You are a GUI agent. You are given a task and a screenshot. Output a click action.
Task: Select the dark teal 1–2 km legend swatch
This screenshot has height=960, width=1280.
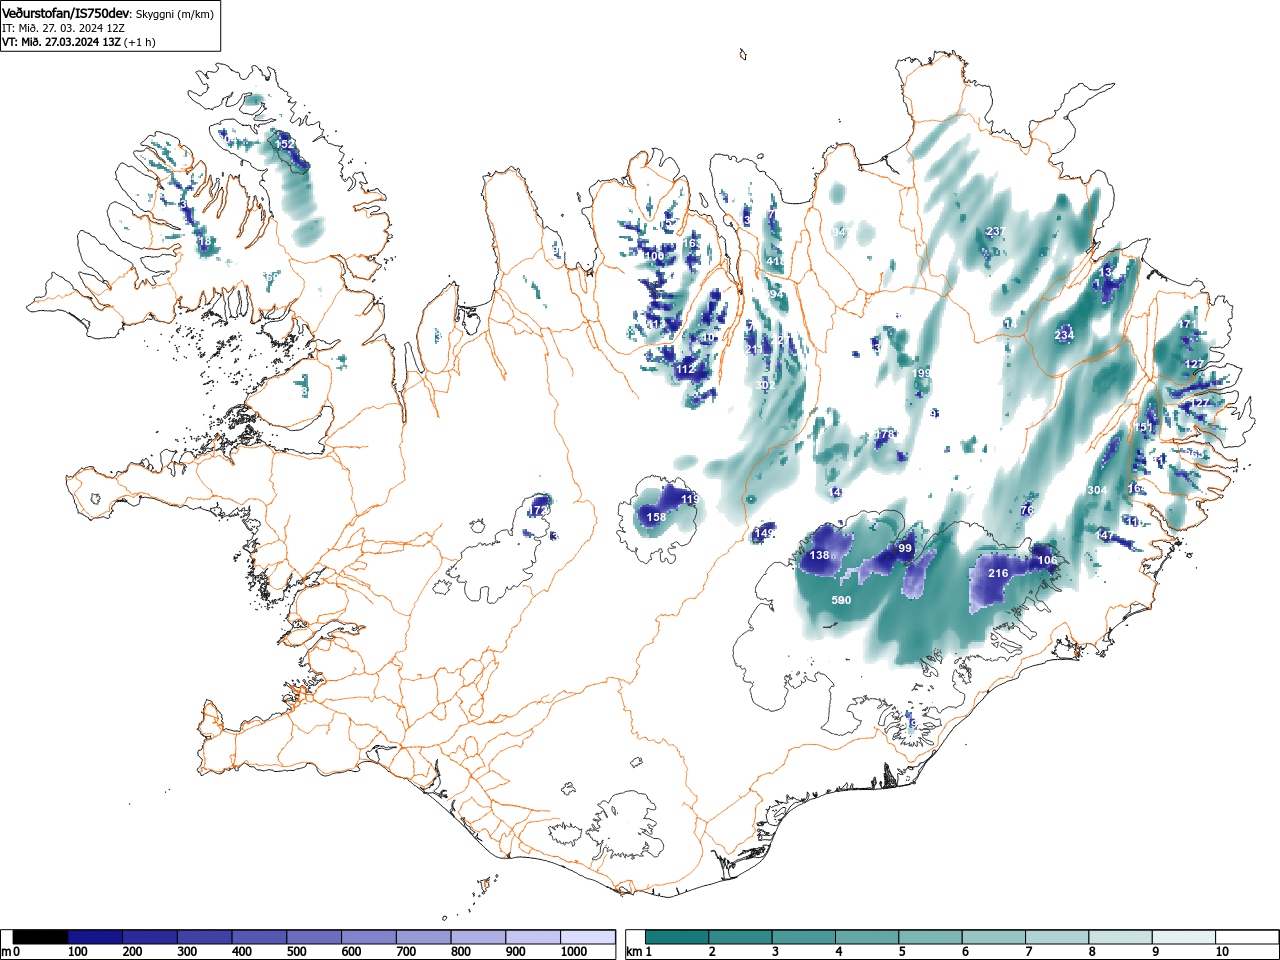click(x=678, y=937)
